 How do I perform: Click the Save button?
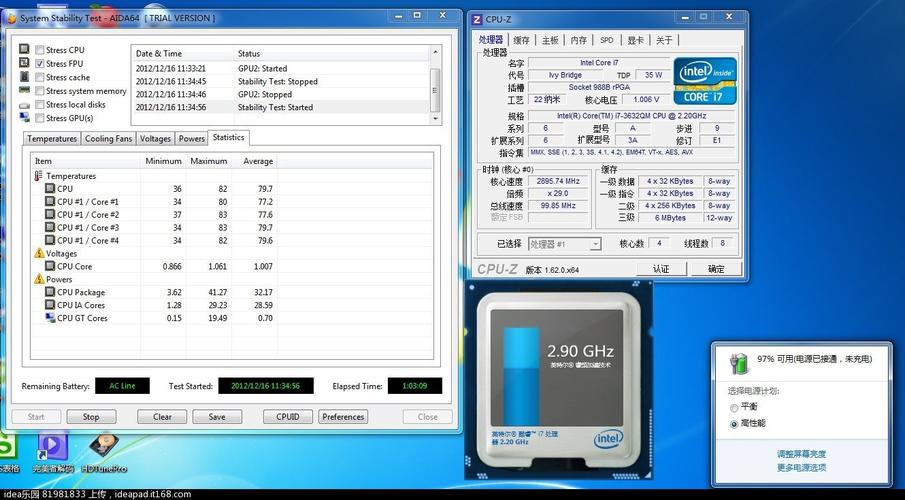[x=217, y=417]
